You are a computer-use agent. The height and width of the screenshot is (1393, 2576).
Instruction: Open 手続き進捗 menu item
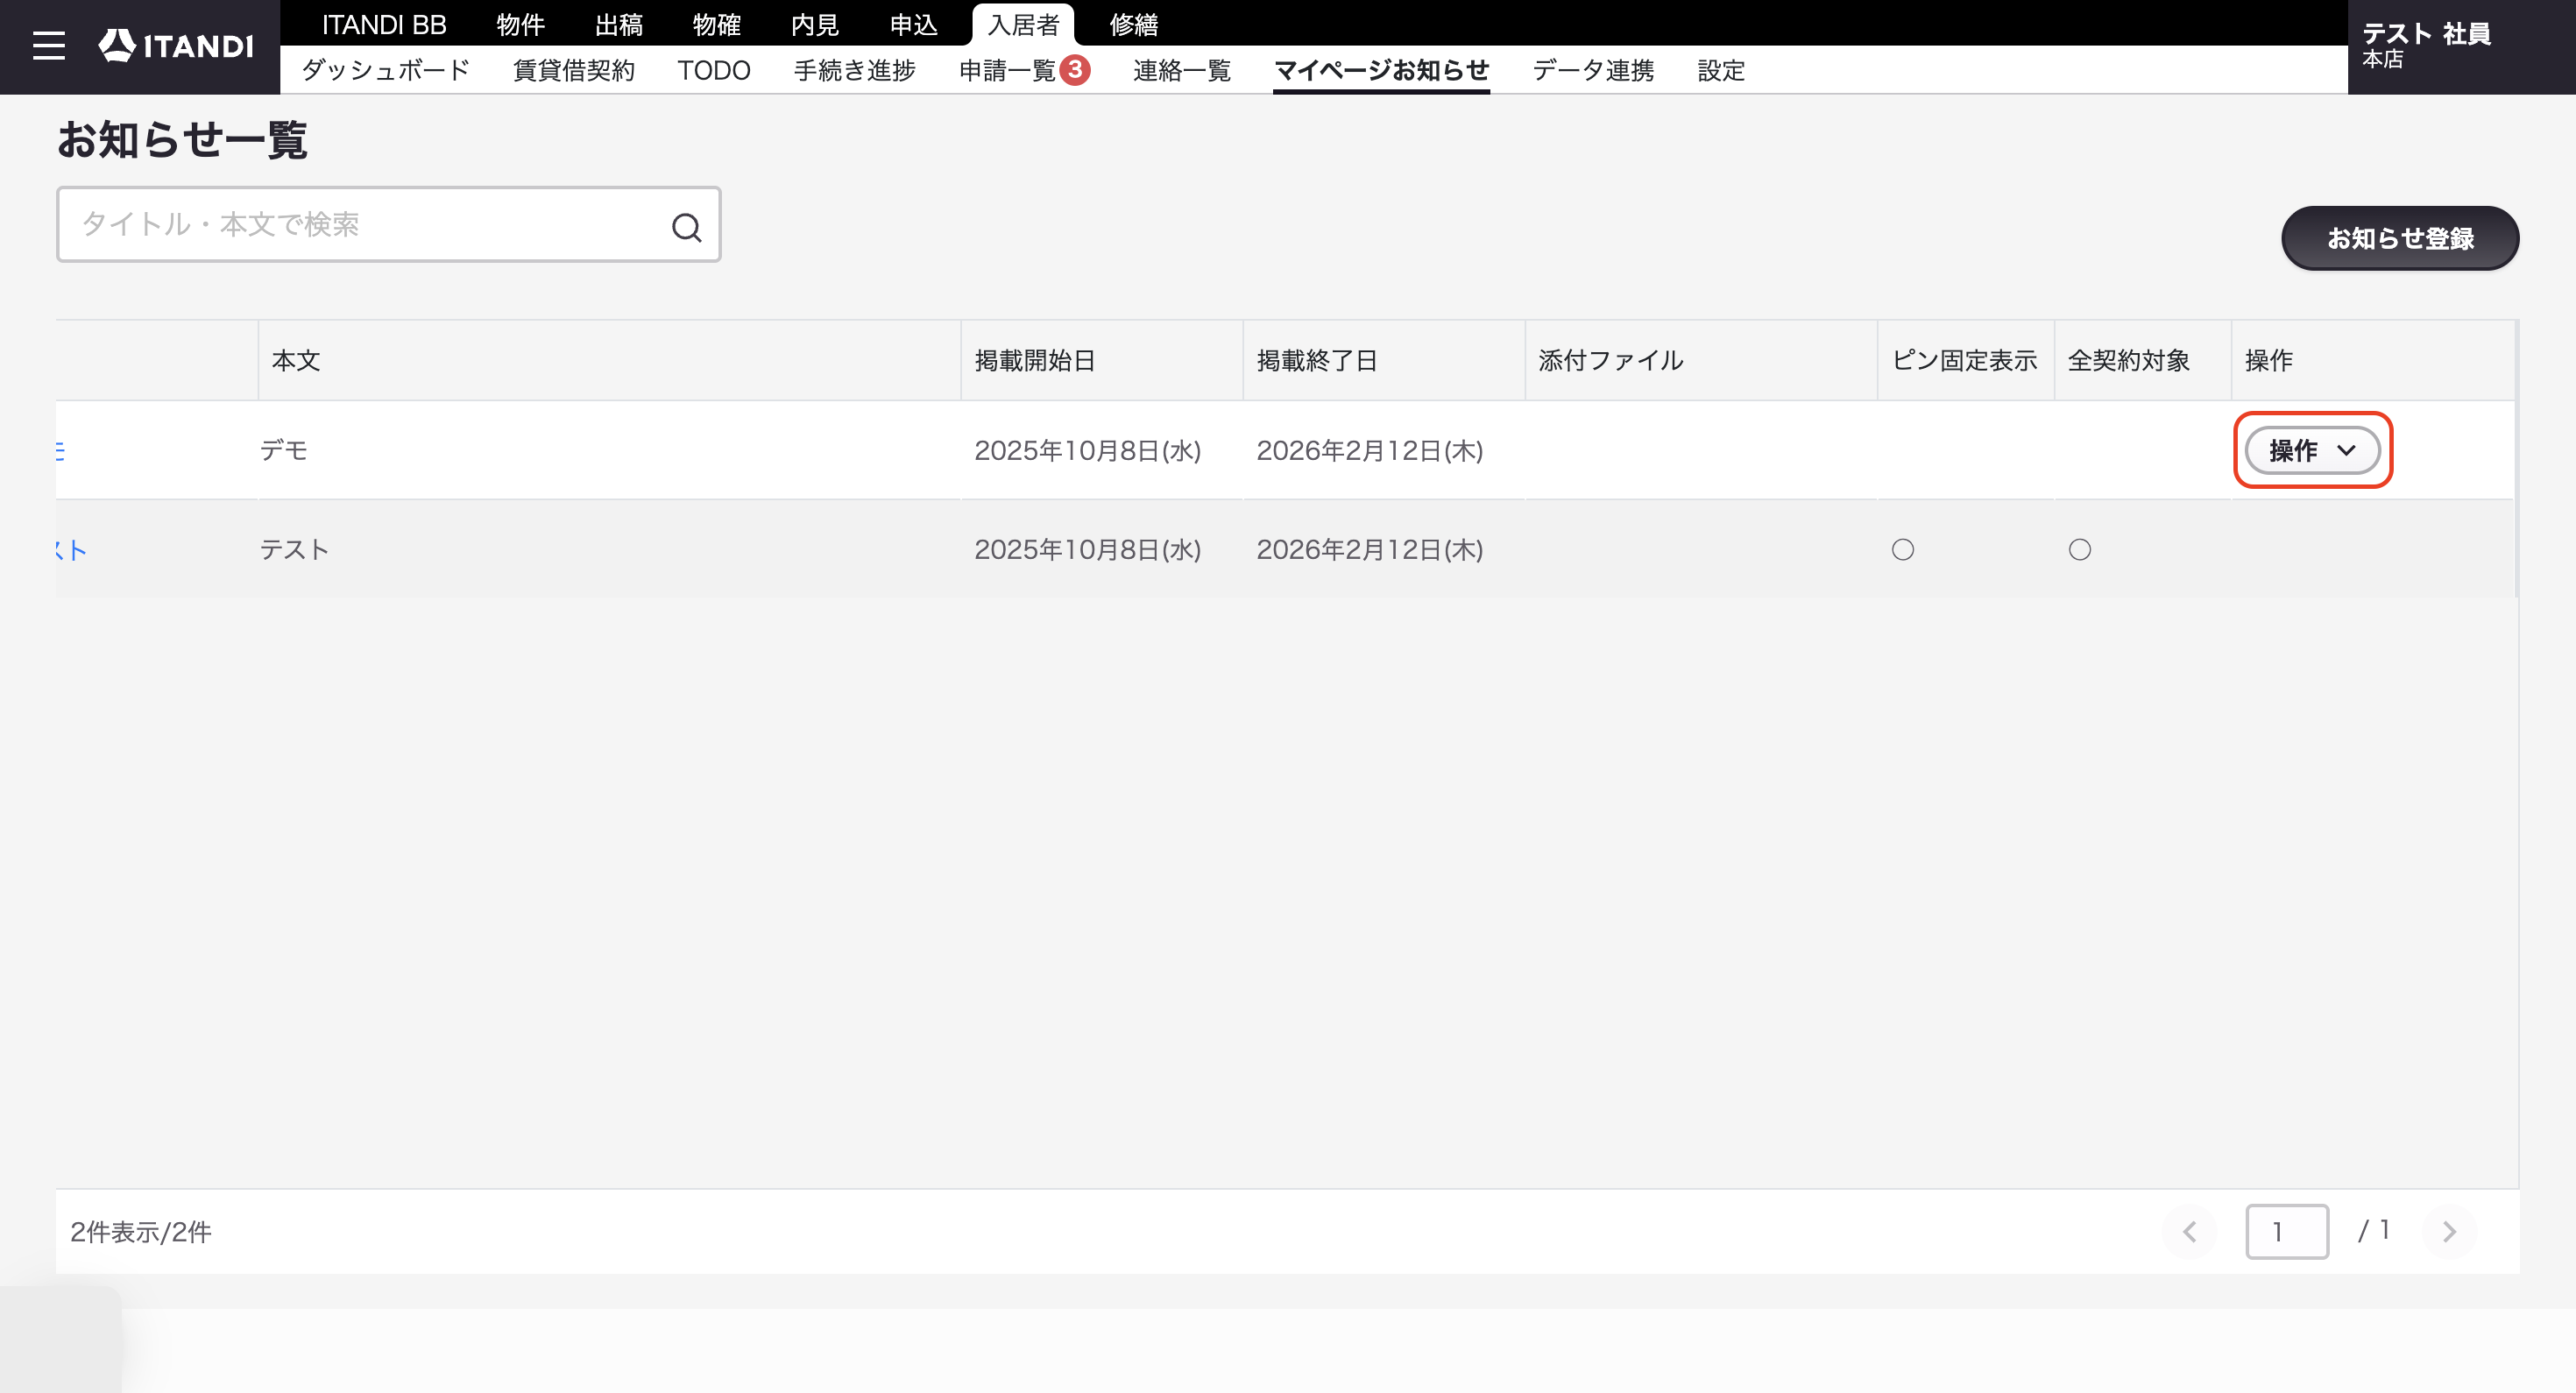click(855, 70)
